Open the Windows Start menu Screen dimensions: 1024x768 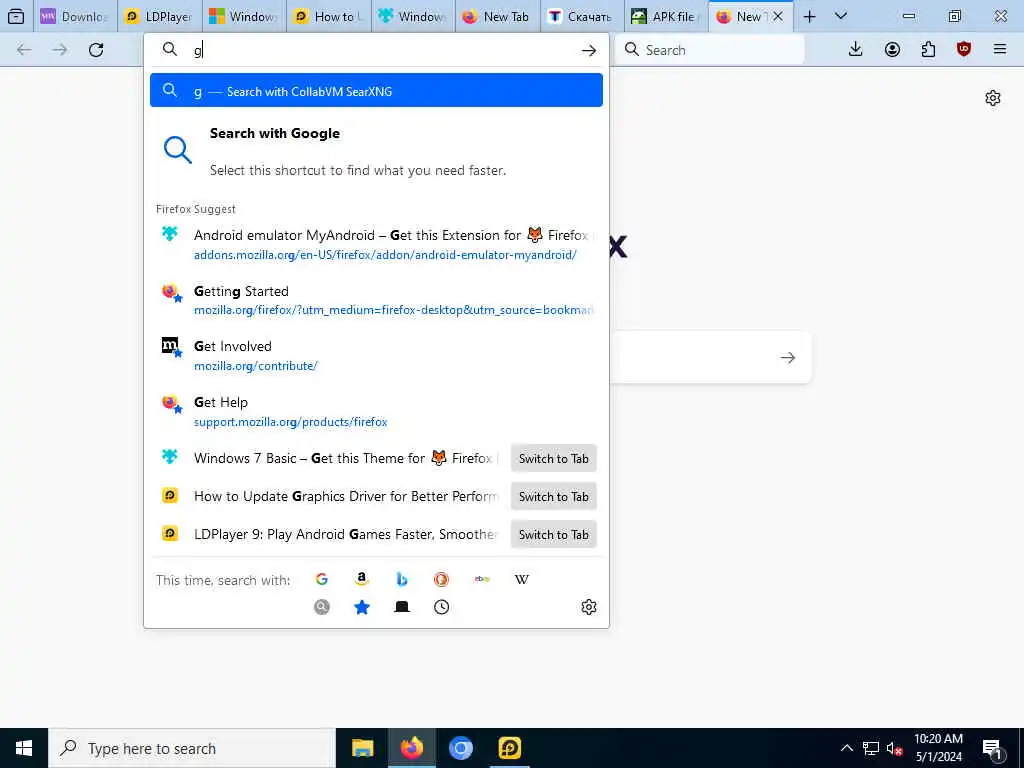(x=24, y=748)
